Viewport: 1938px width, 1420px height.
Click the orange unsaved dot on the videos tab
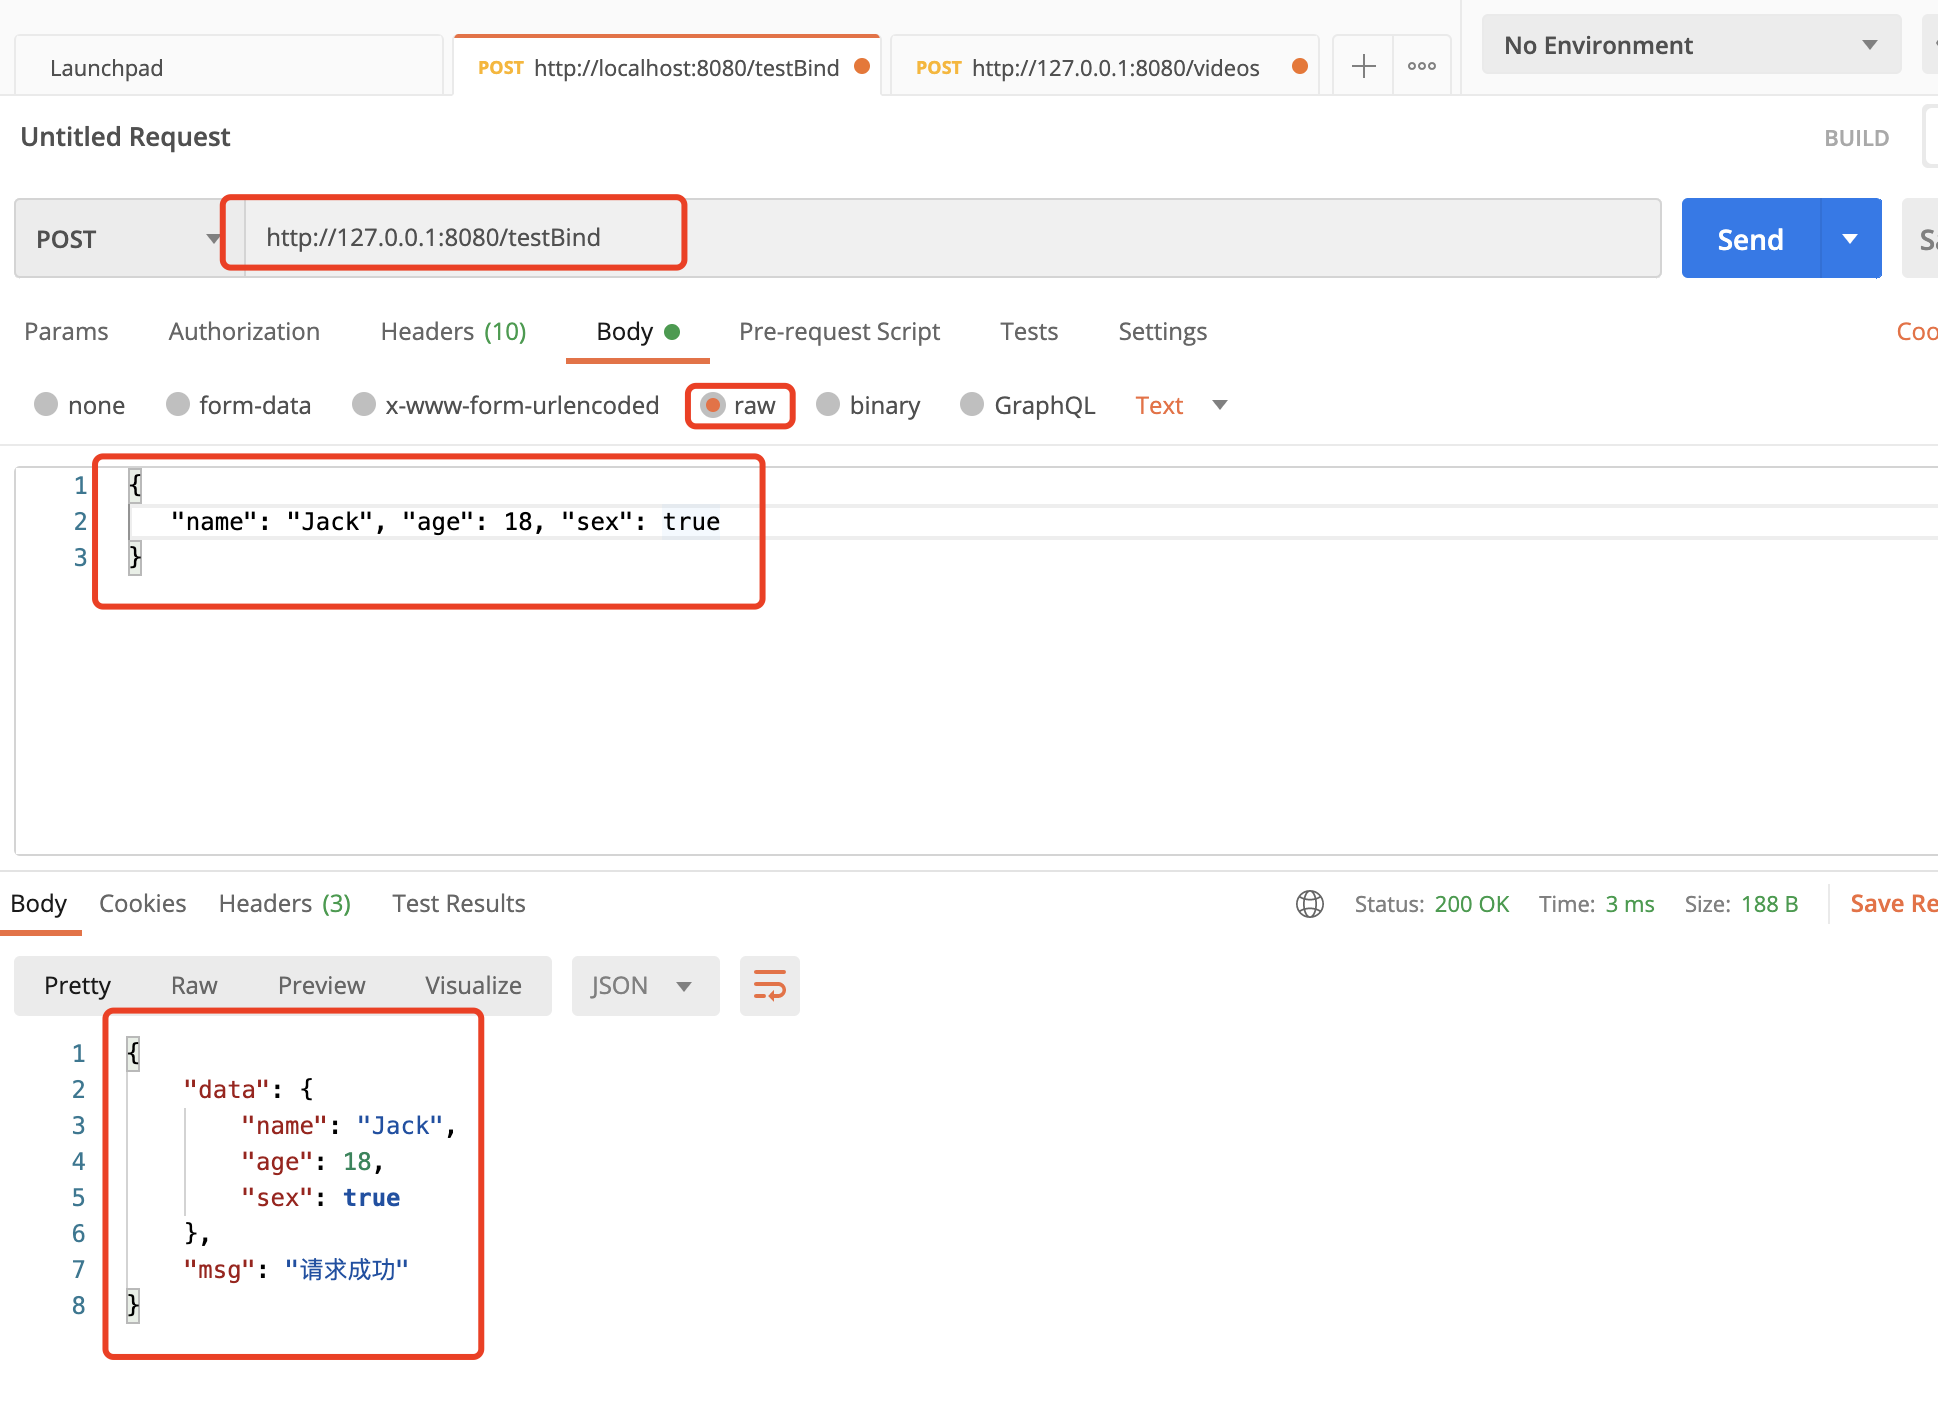click(1299, 66)
